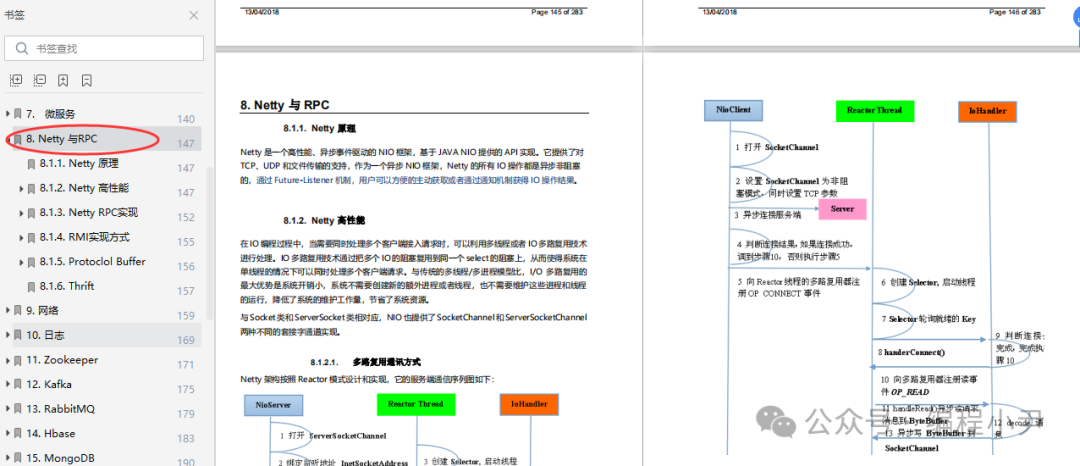Expand the 13. RabbitMQ bookmark
Viewport: 1080px width, 466px height.
(8, 409)
